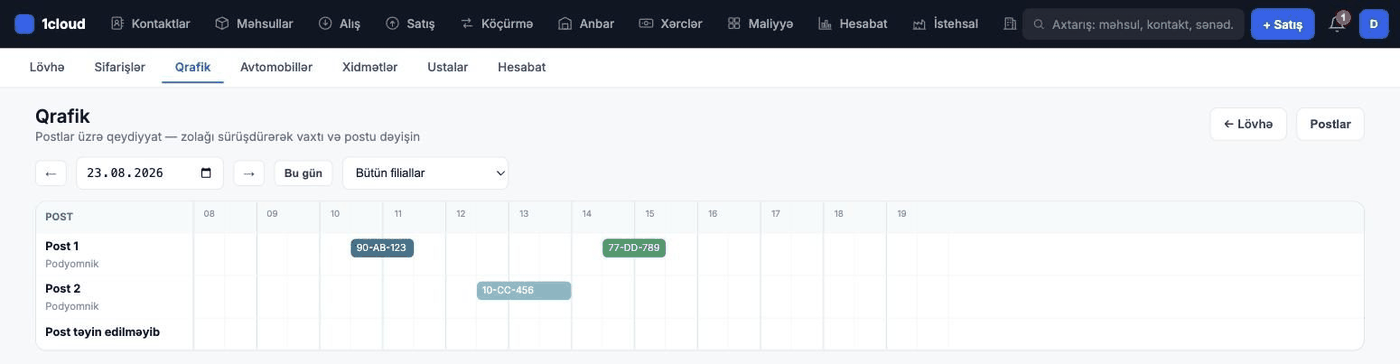Select booking 90-AB-123 on Post 1

coord(382,248)
